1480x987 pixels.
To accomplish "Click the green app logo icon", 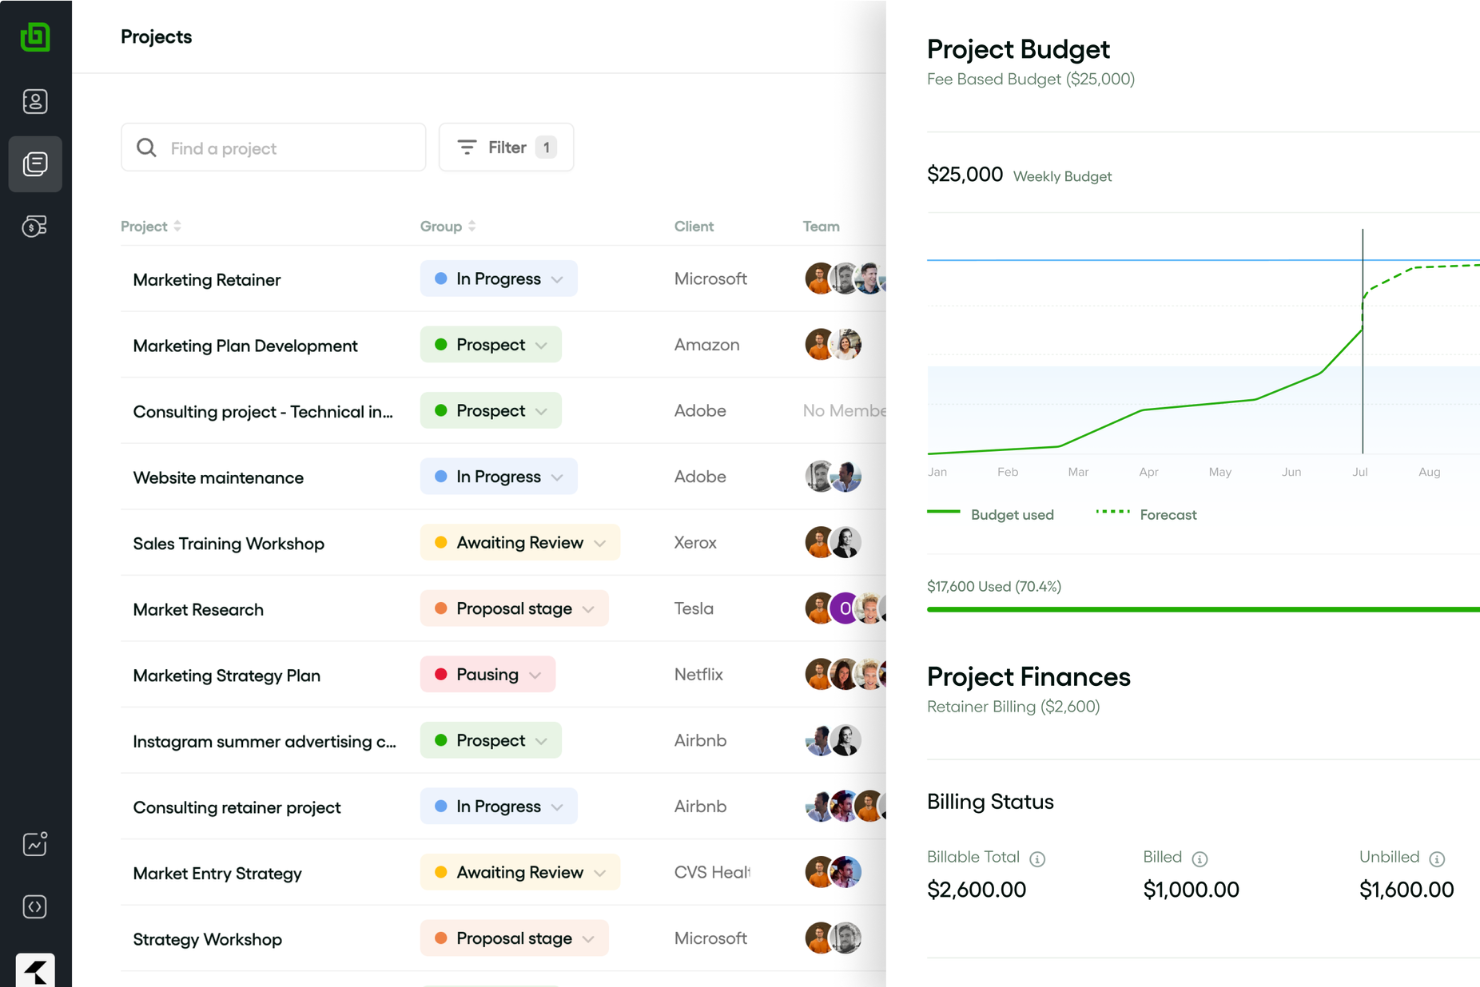I will (35, 37).
